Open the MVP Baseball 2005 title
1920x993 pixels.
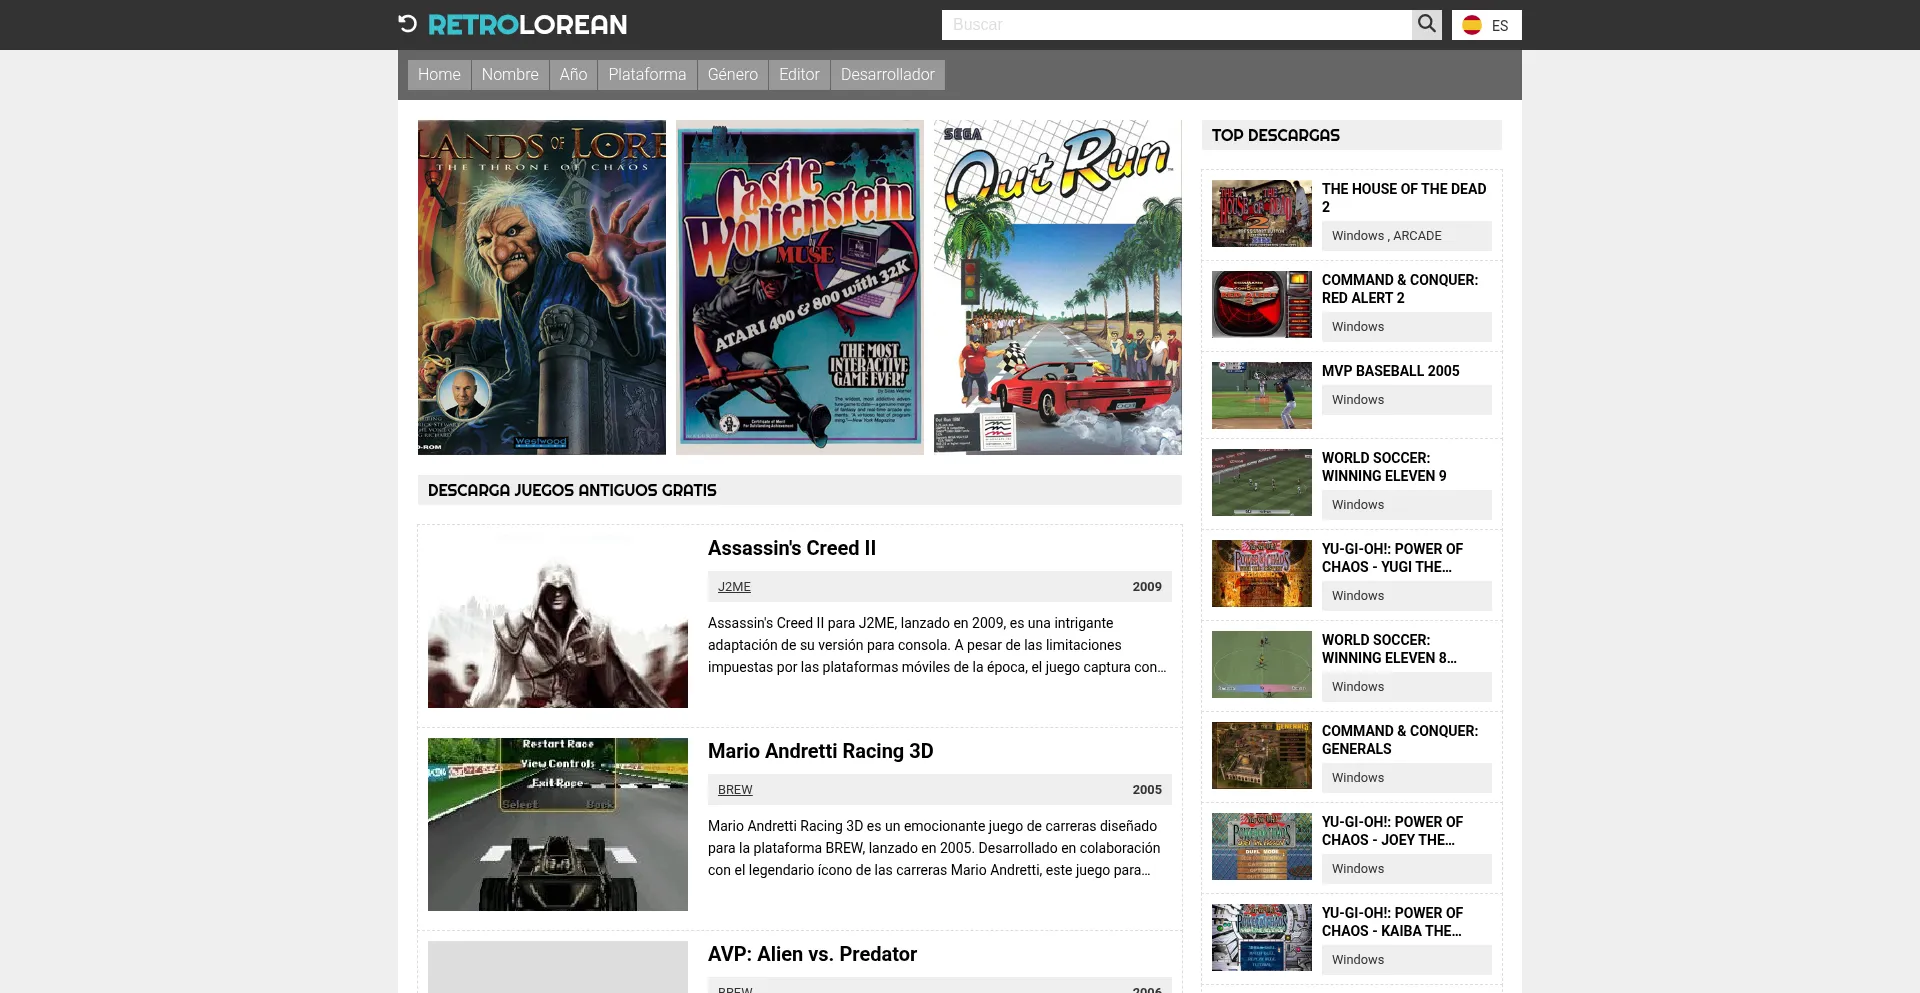(x=1391, y=371)
